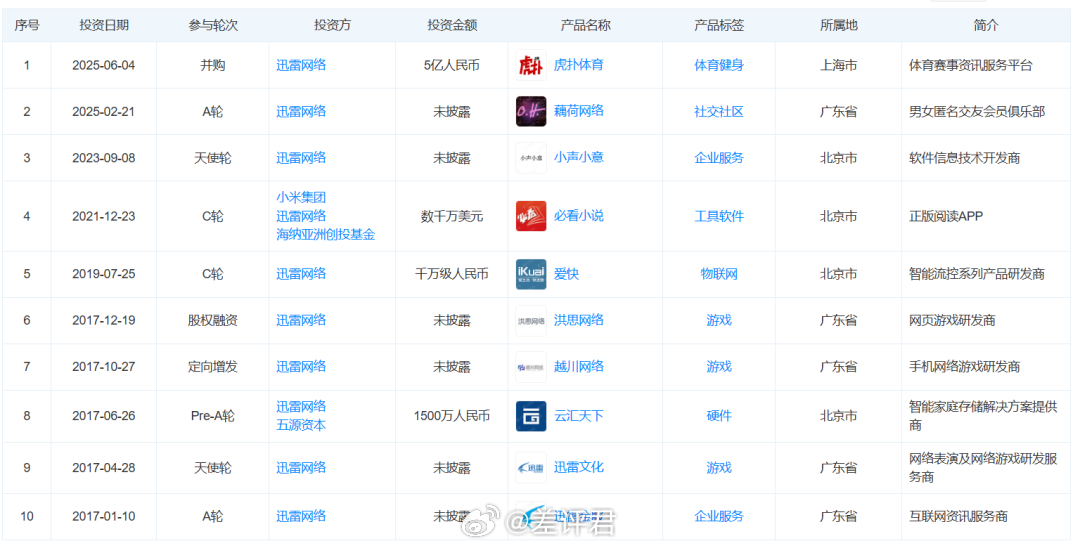Image resolution: width=1080 pixels, height=548 pixels.
Task: Open the 爱快 product link
Action: [566, 273]
